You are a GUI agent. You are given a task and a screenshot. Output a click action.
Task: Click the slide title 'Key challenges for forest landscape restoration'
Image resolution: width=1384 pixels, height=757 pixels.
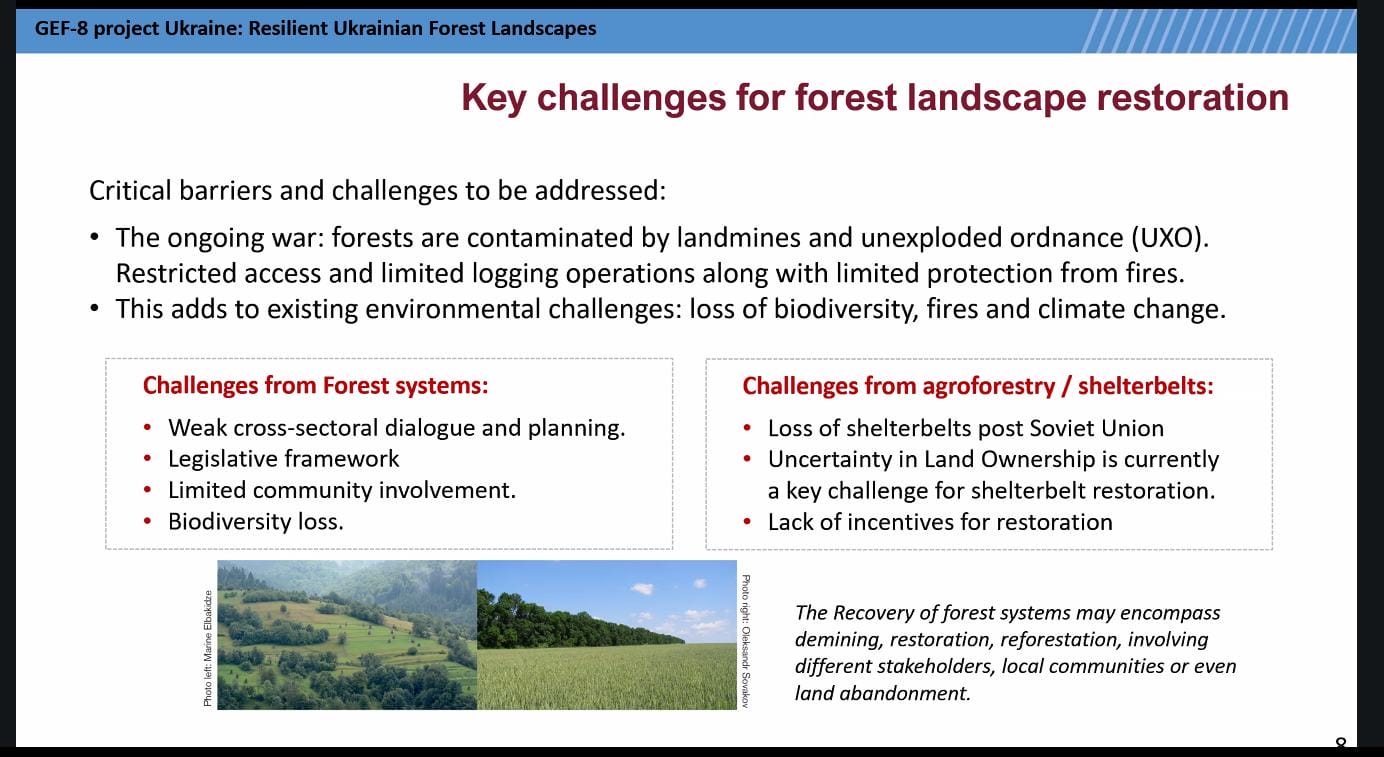point(874,98)
